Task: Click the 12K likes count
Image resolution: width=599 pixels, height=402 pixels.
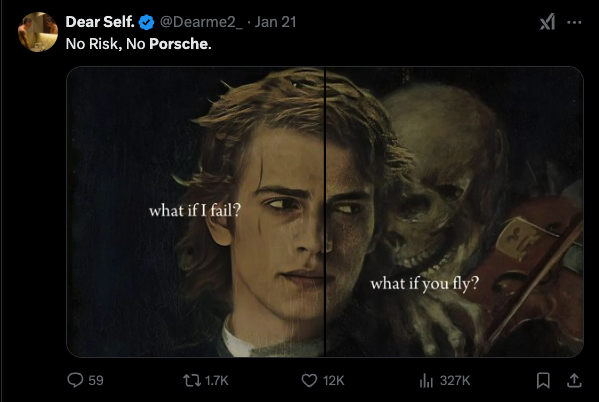Action: pos(333,381)
